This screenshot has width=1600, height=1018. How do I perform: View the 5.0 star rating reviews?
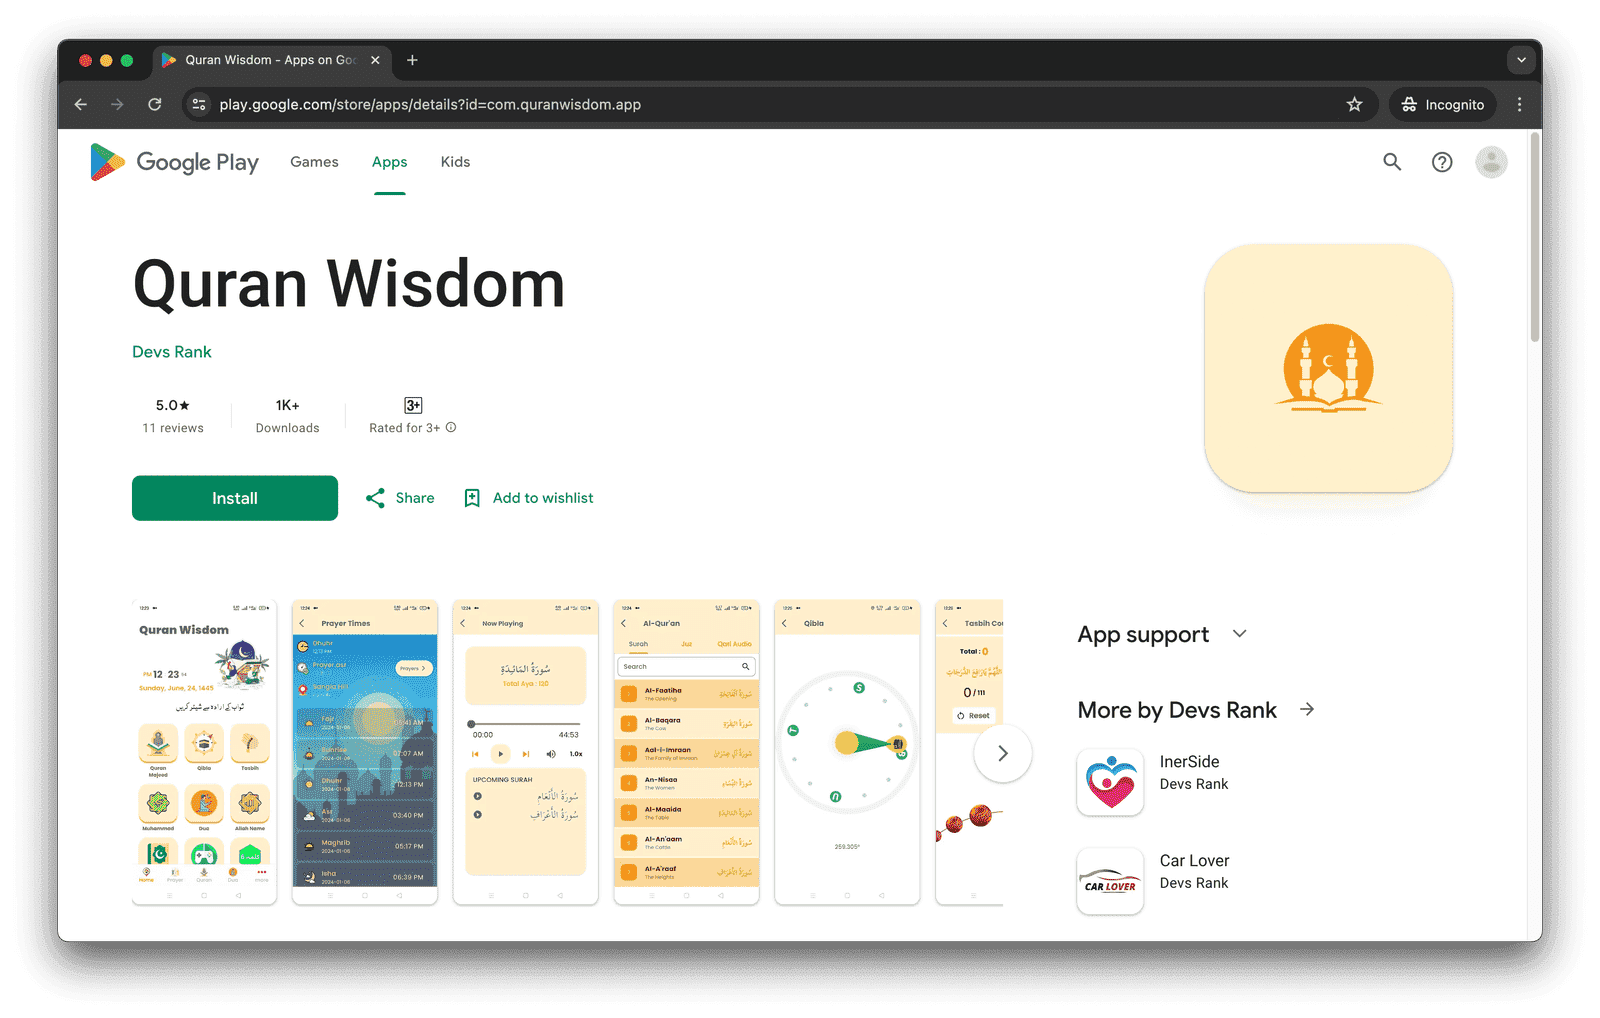(x=172, y=405)
